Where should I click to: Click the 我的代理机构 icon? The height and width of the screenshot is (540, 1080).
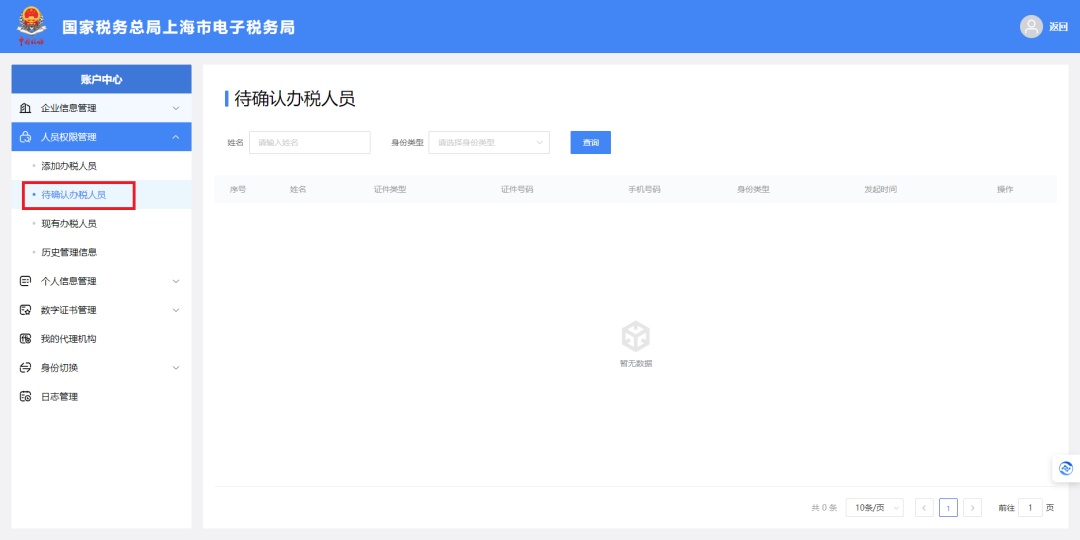pos(25,339)
